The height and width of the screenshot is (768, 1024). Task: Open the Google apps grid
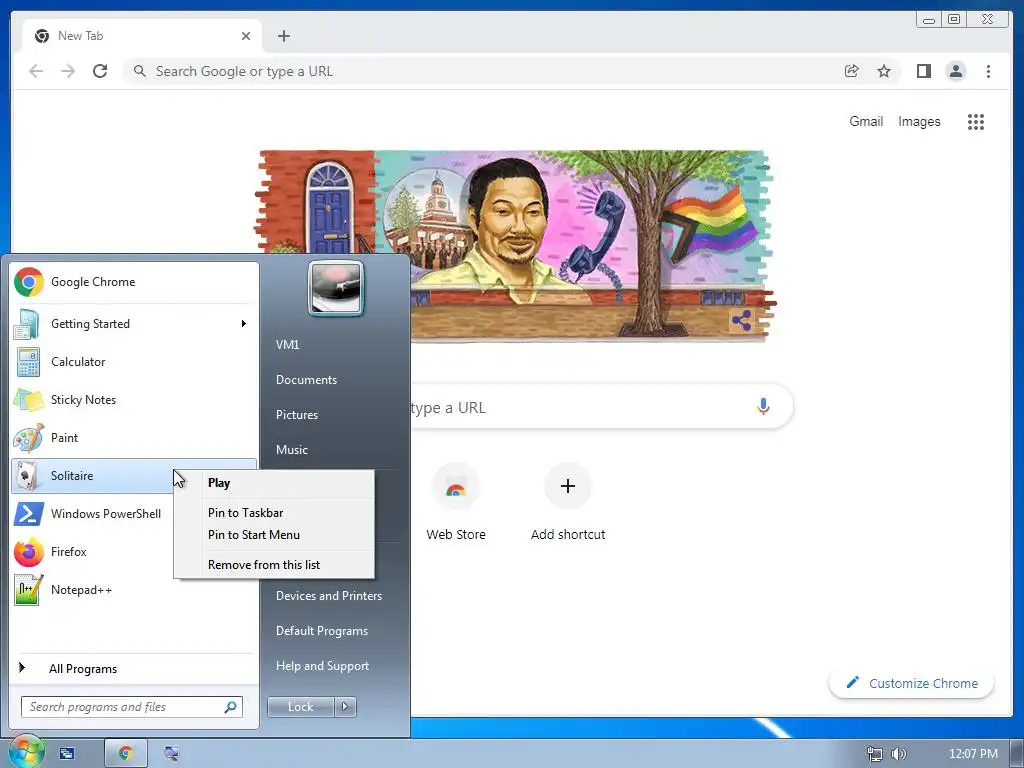(976, 121)
